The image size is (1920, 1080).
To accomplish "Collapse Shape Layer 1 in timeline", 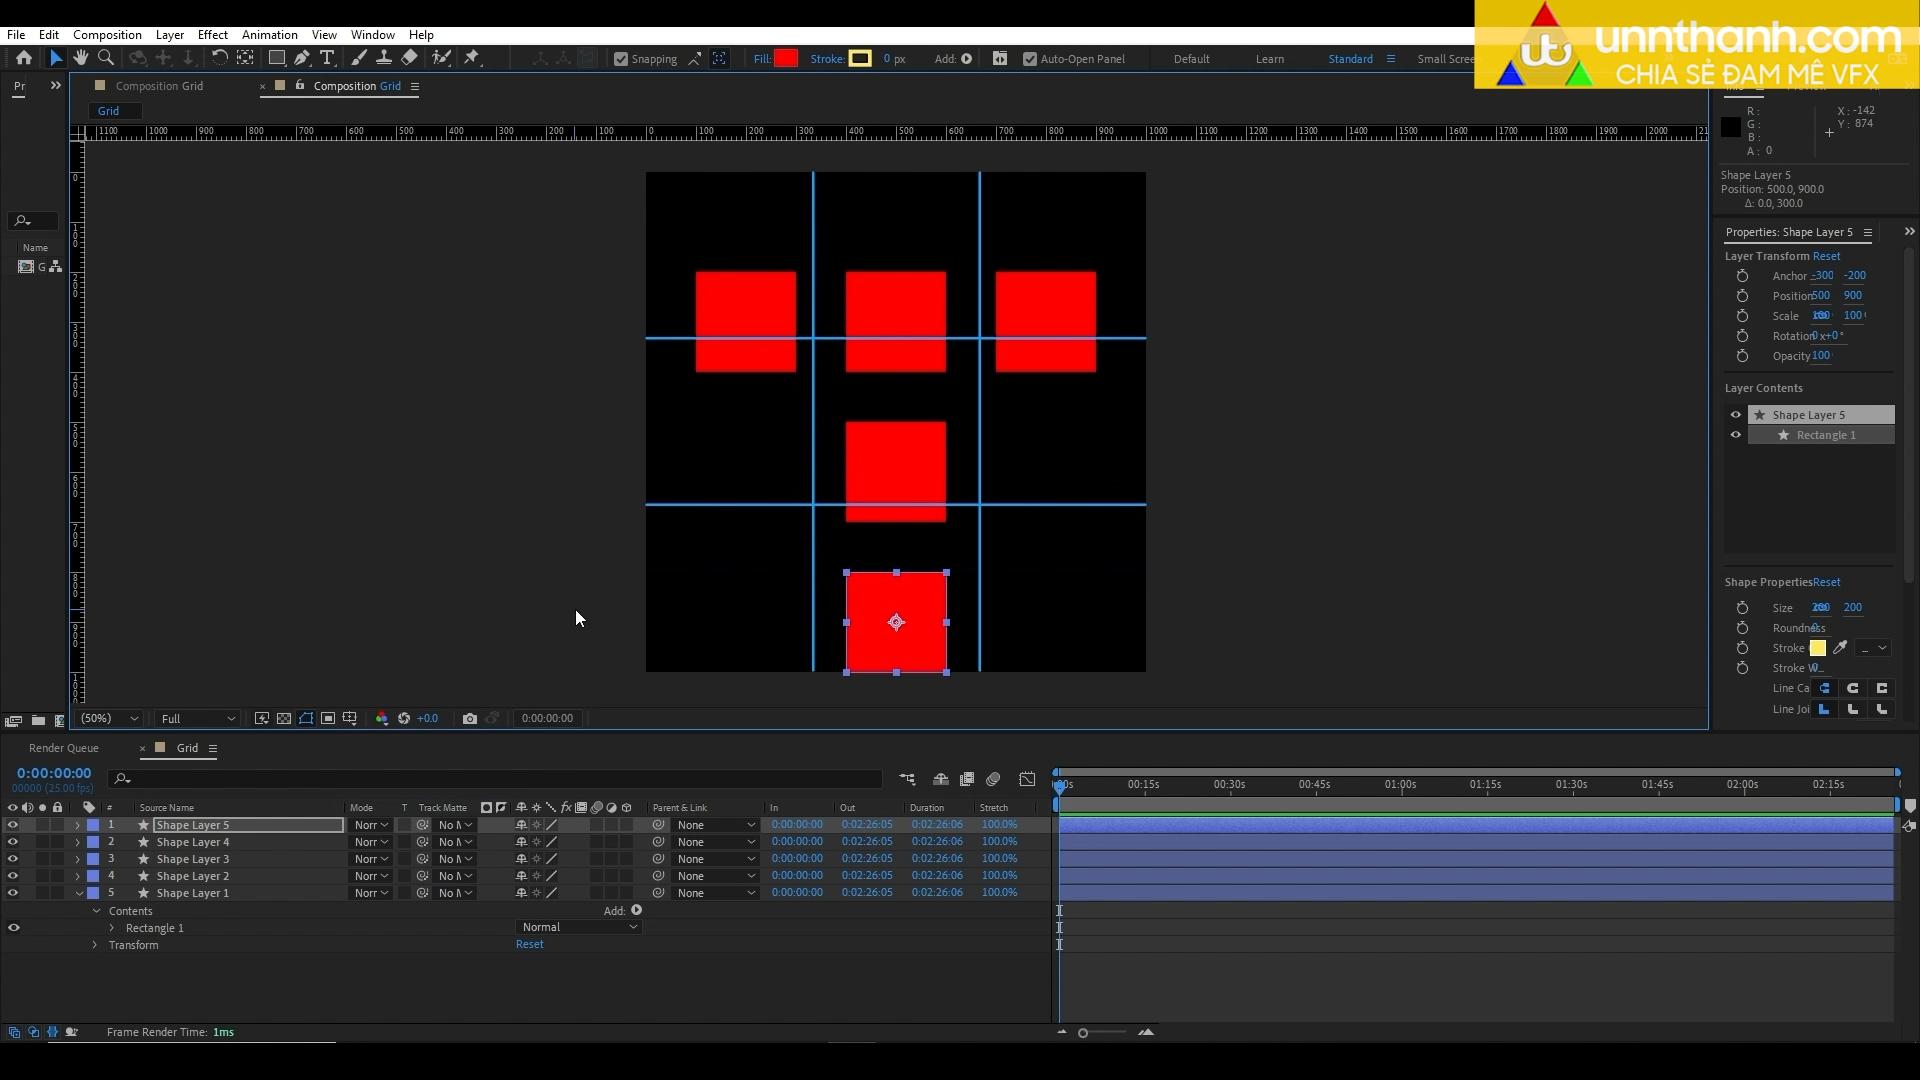I will point(78,894).
